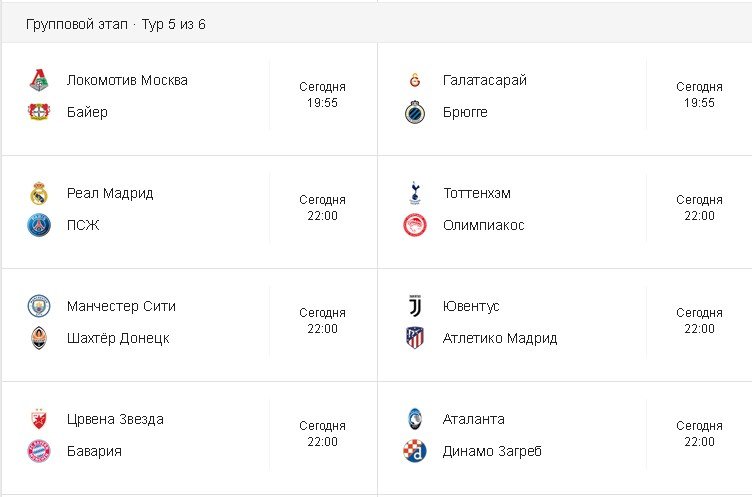Click the Juventus club logo
The width and height of the screenshot is (752, 497).
pos(415,306)
